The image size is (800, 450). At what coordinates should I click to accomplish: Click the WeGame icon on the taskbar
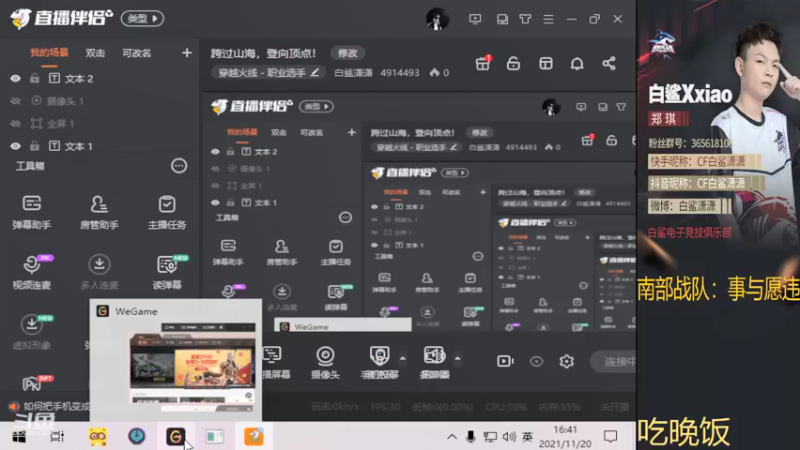176,437
